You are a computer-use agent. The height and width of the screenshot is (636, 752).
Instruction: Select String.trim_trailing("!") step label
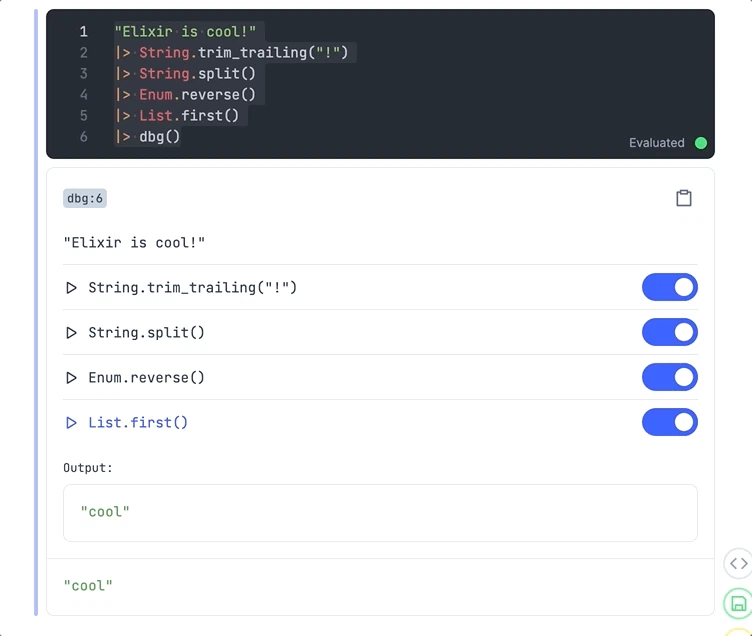pos(193,288)
